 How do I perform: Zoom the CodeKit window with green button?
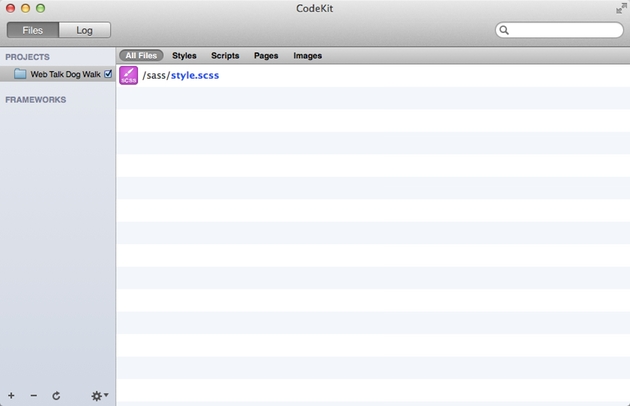click(40, 8)
